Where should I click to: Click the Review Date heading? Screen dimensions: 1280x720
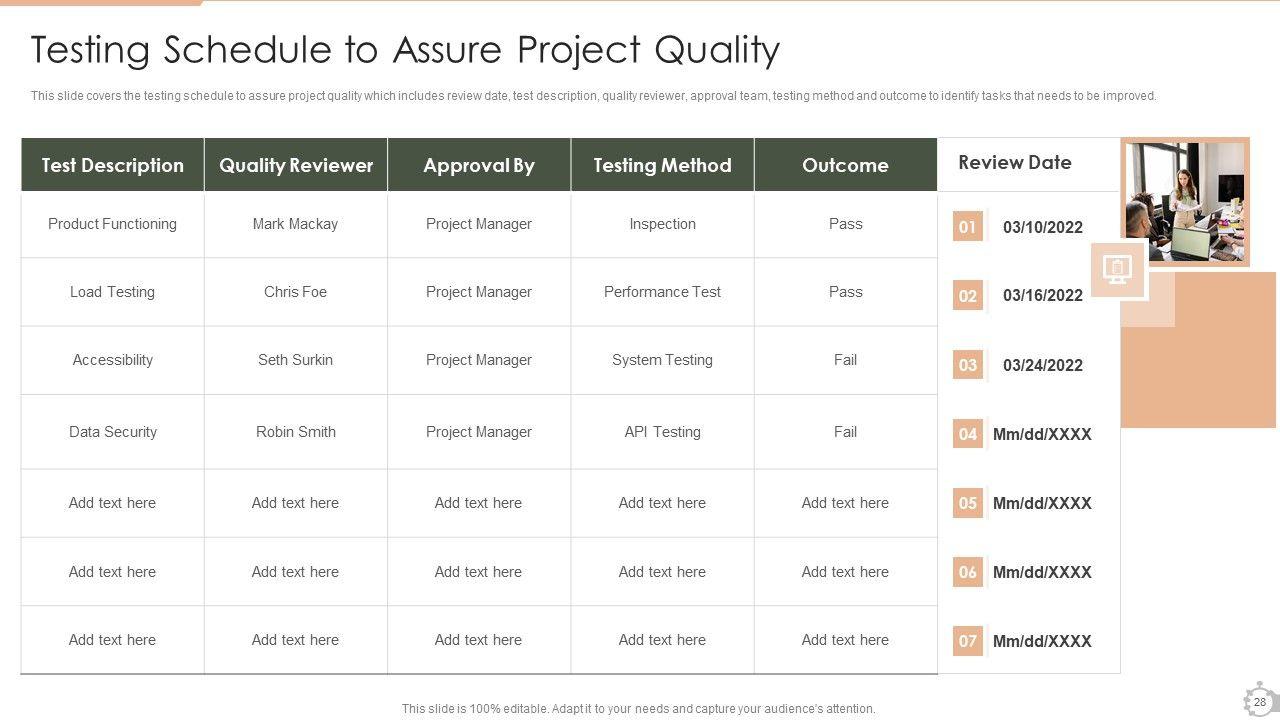1014,162
